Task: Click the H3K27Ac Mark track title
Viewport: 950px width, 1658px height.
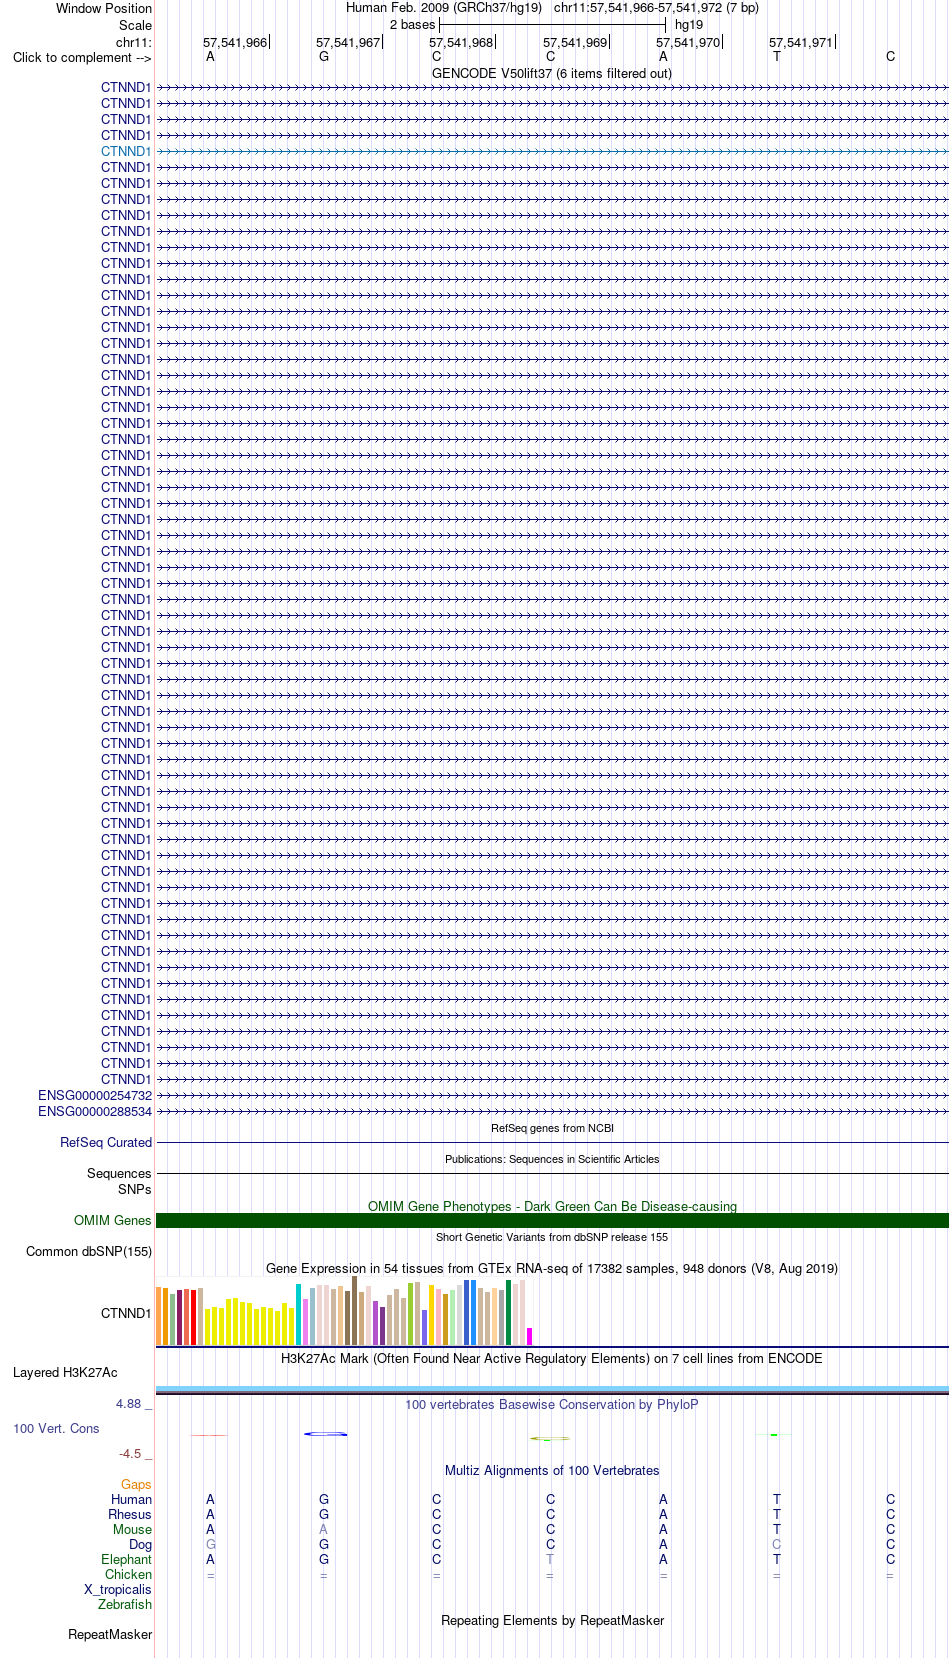Action: click(552, 1358)
